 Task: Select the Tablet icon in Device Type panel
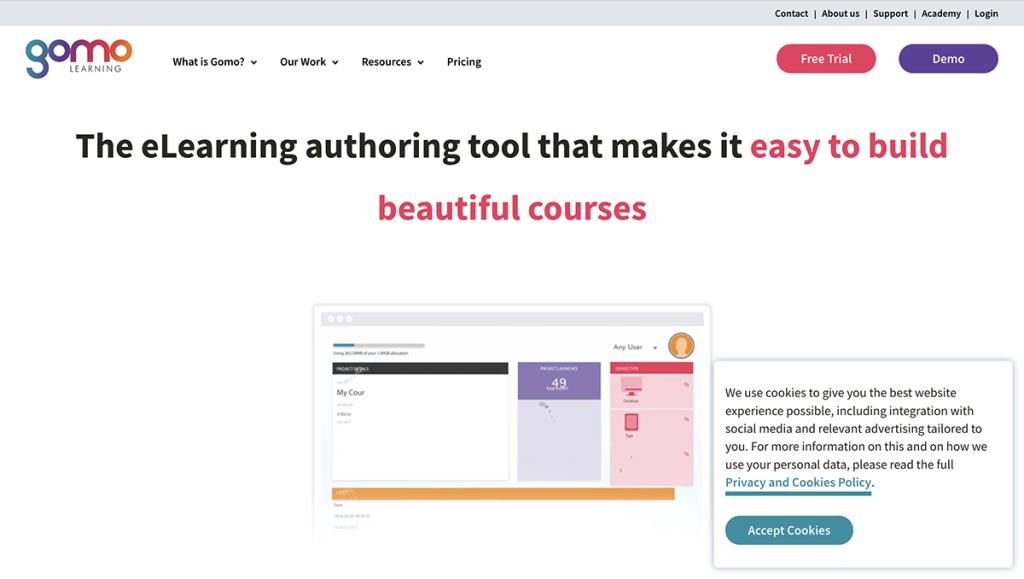[x=632, y=422]
